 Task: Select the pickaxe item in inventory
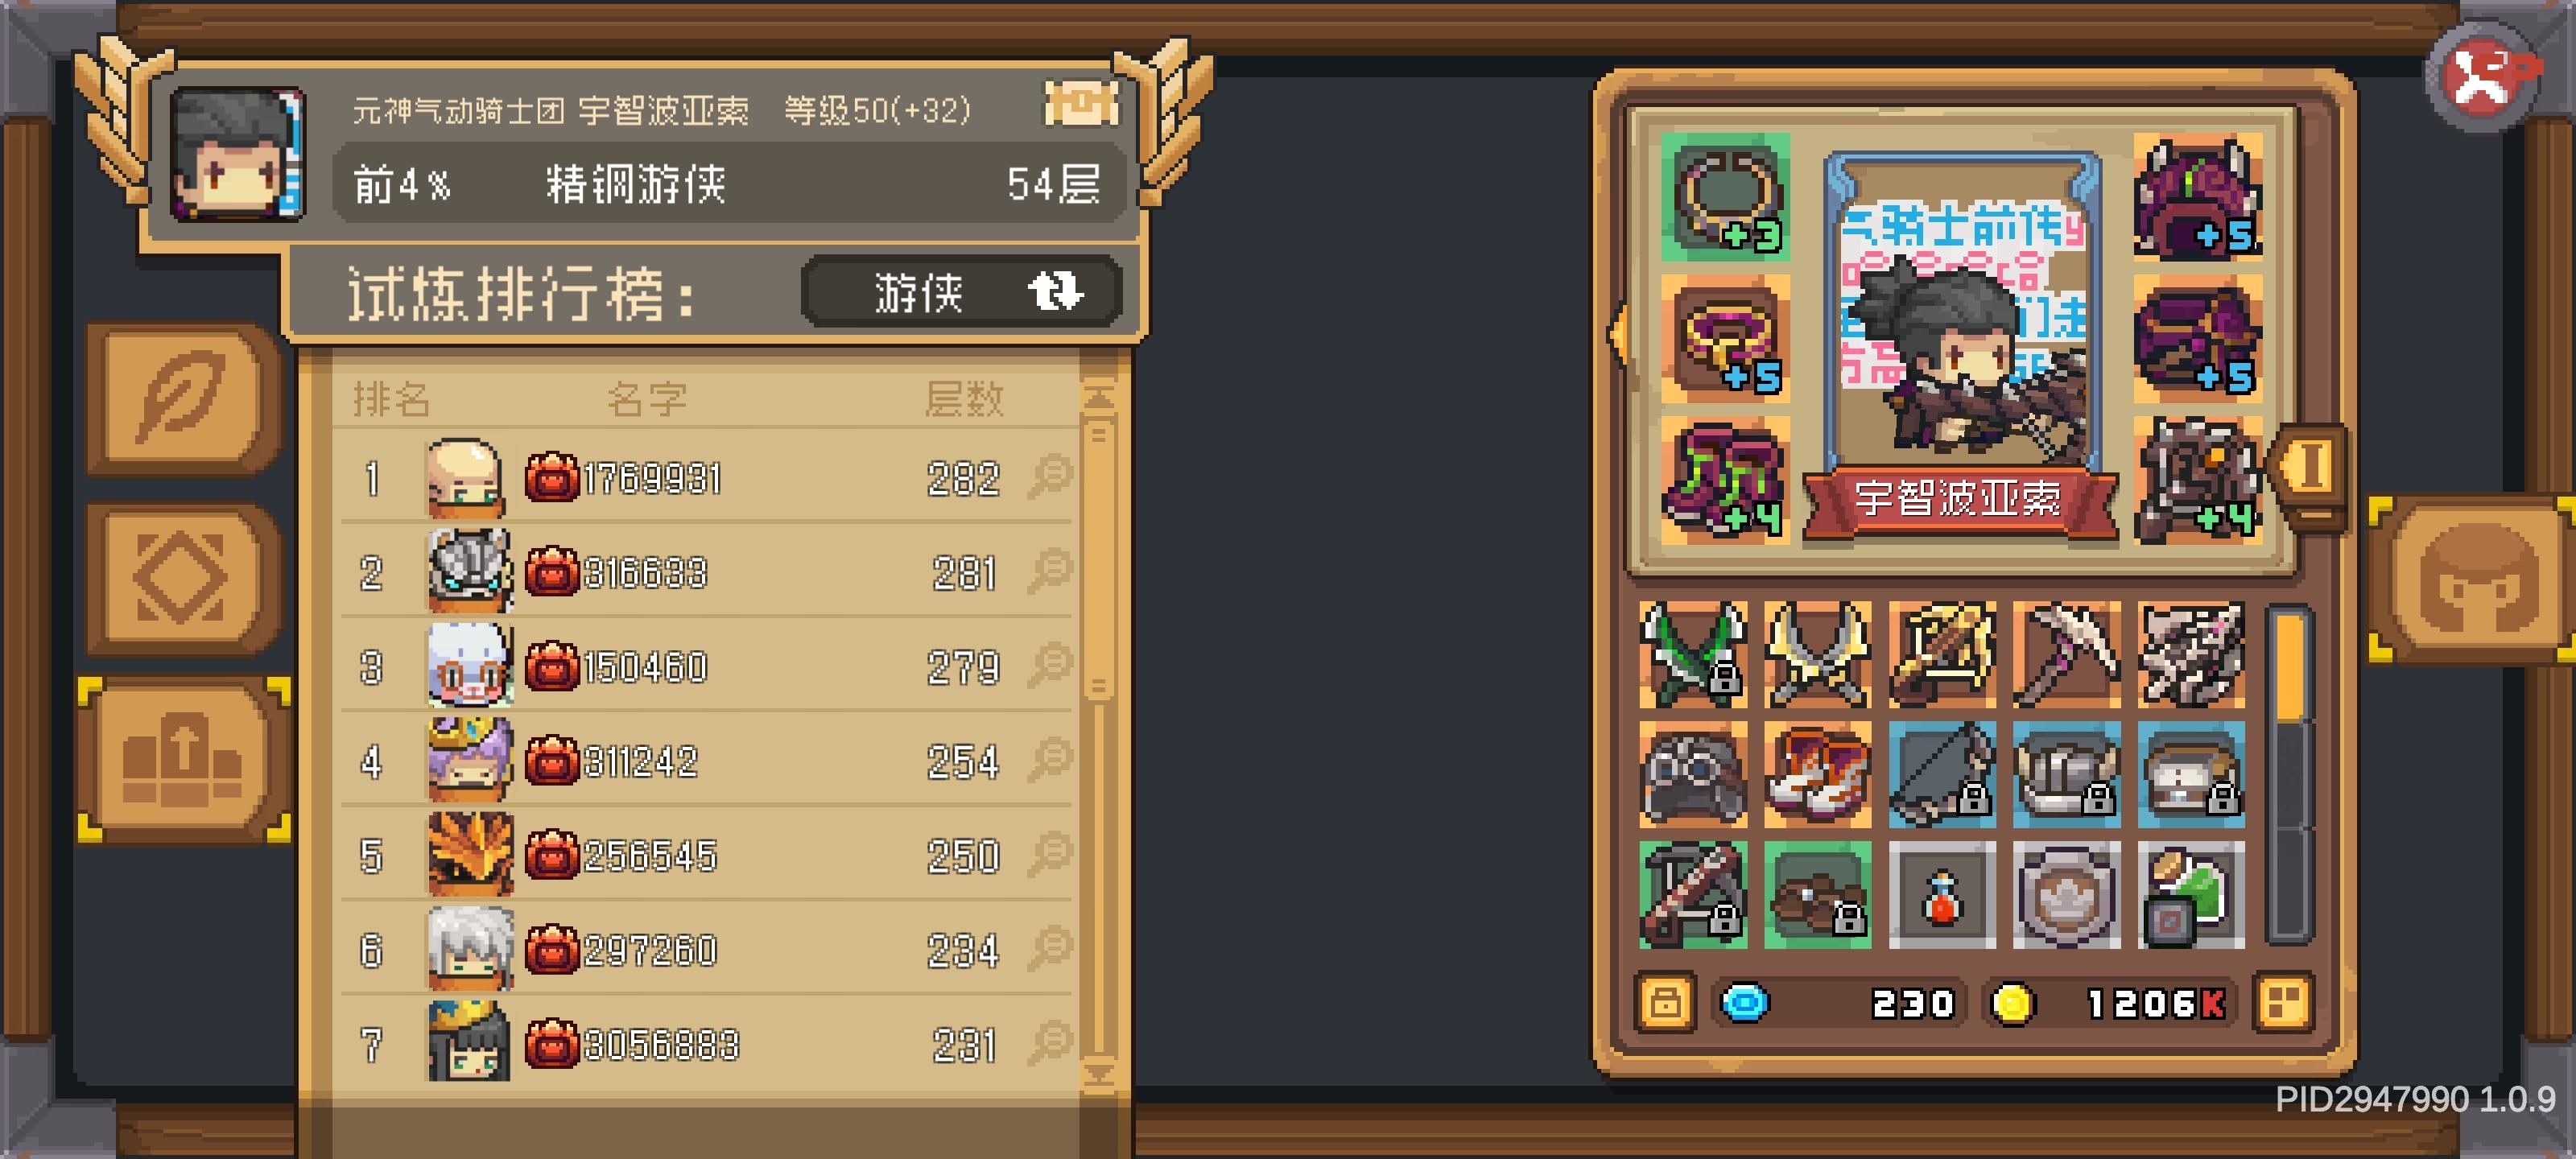pyautogui.click(x=2066, y=654)
